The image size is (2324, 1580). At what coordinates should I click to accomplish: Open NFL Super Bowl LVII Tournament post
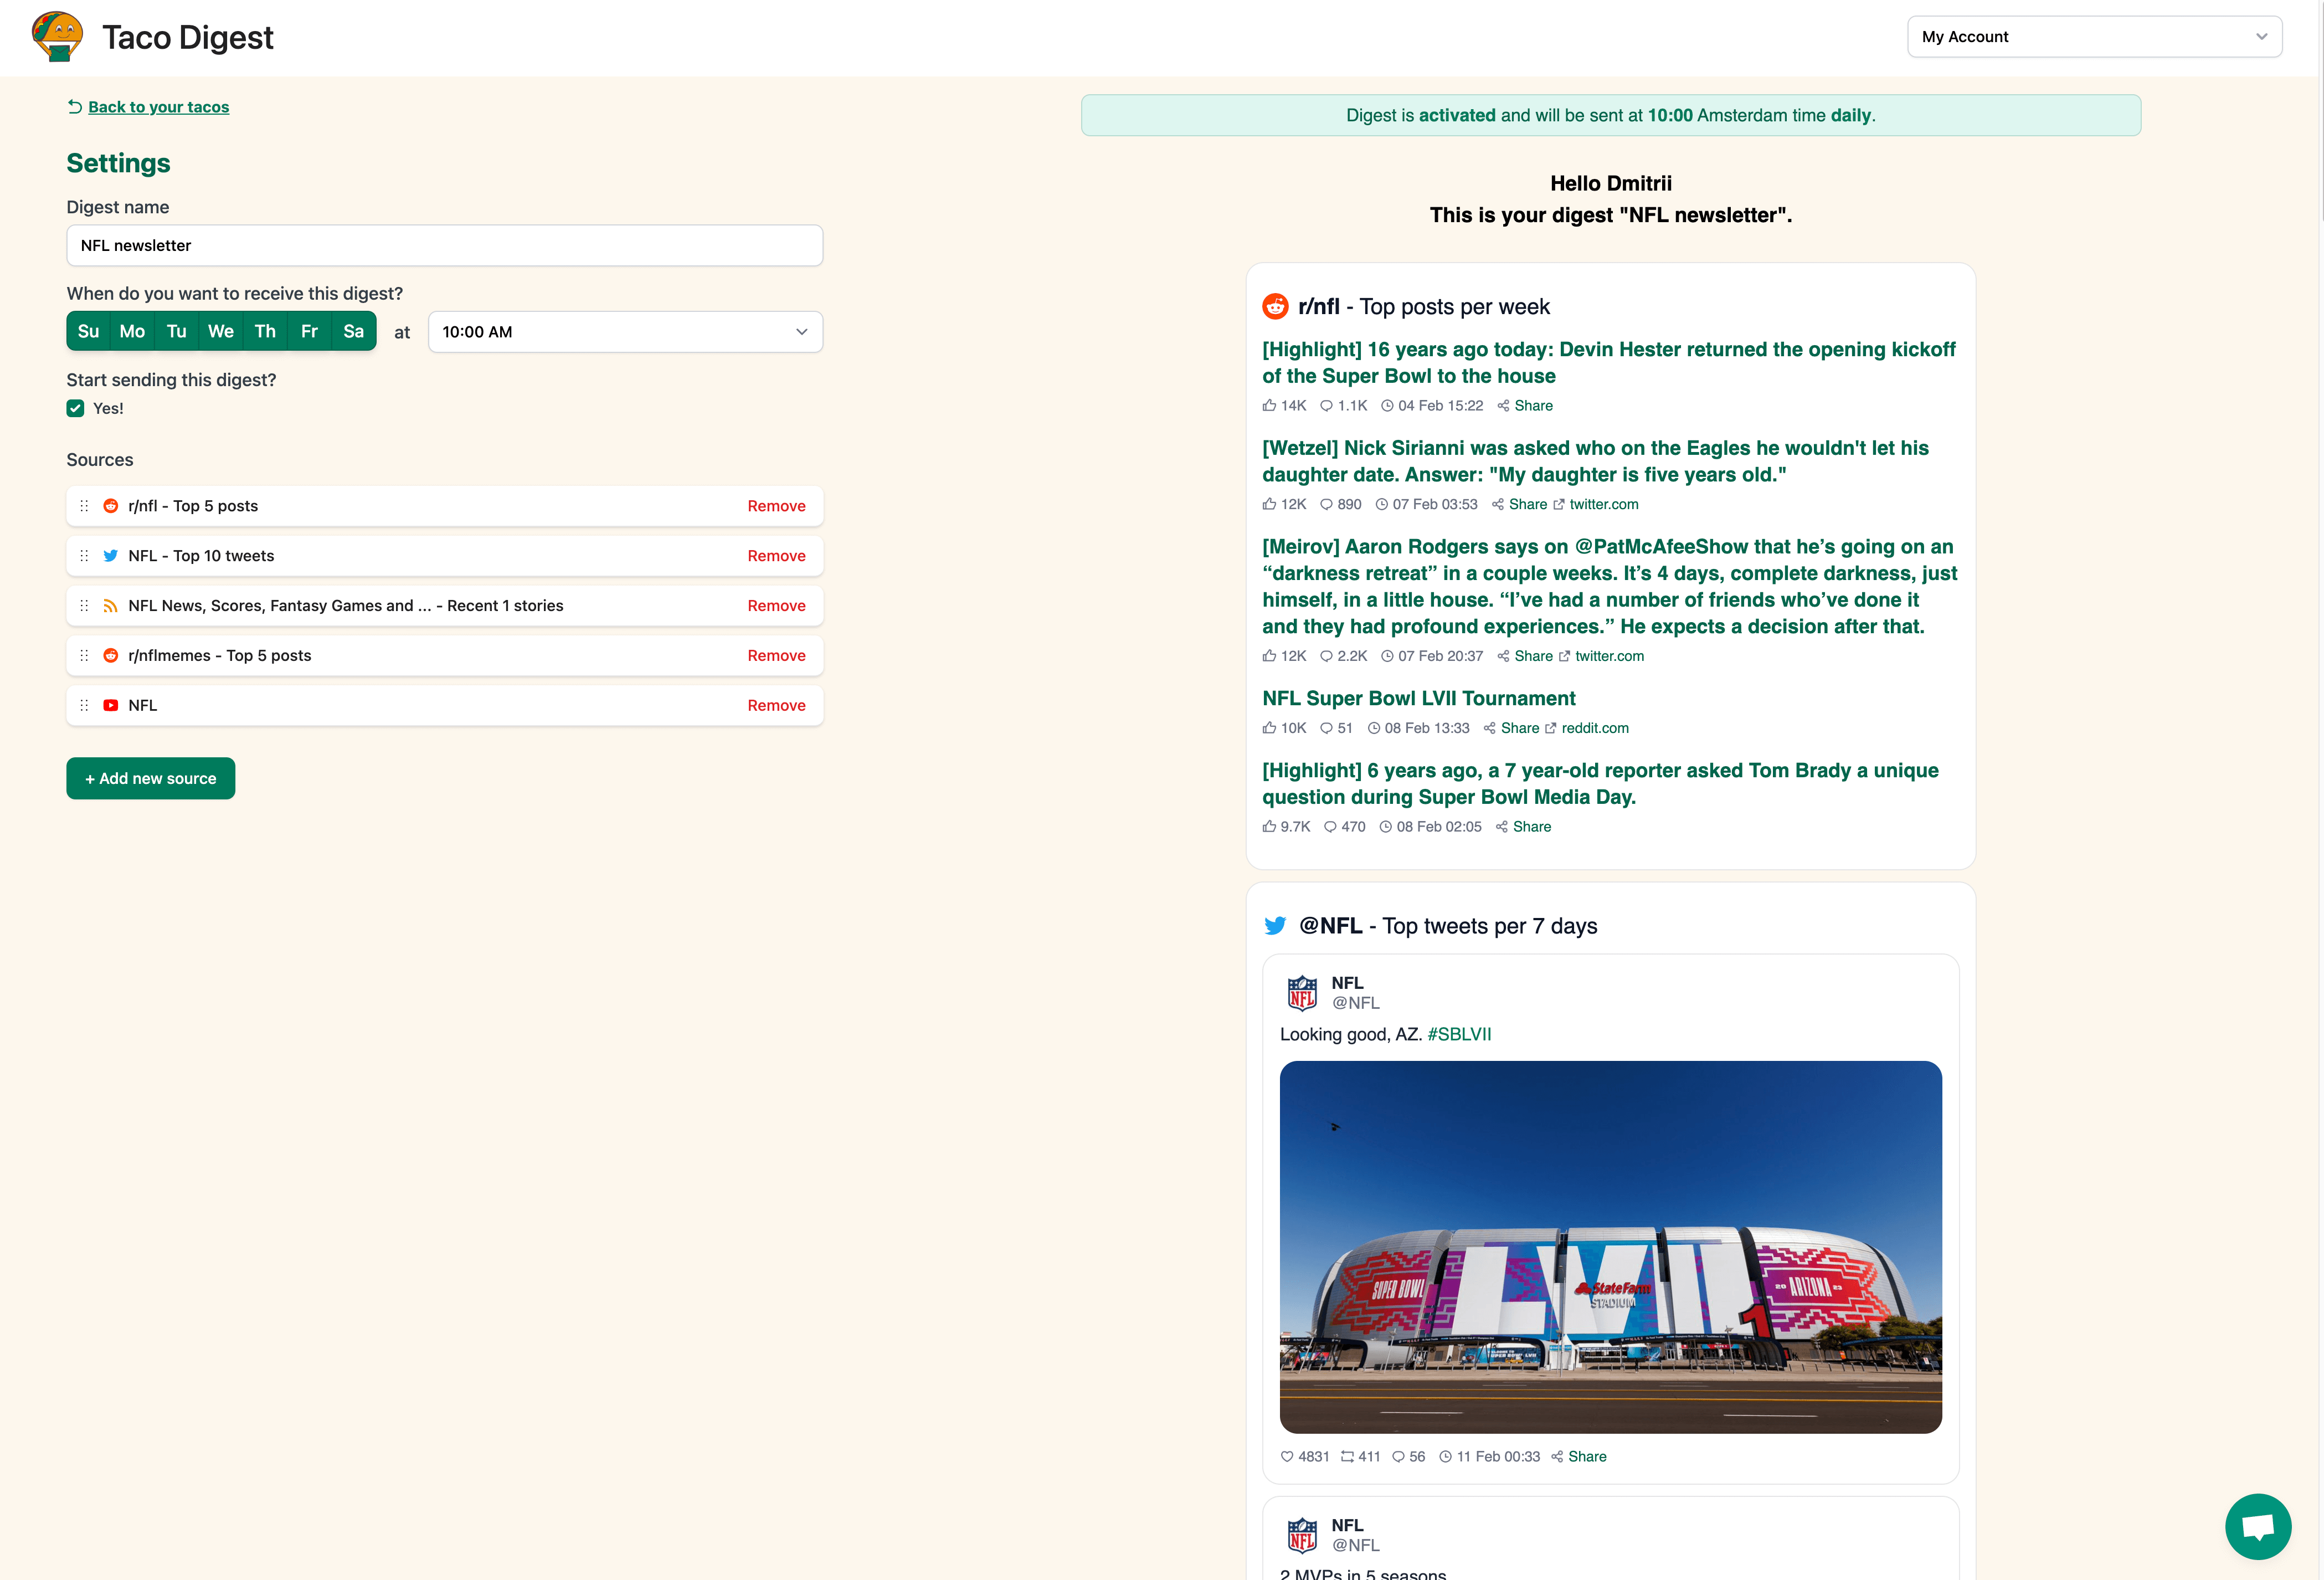(x=1418, y=698)
